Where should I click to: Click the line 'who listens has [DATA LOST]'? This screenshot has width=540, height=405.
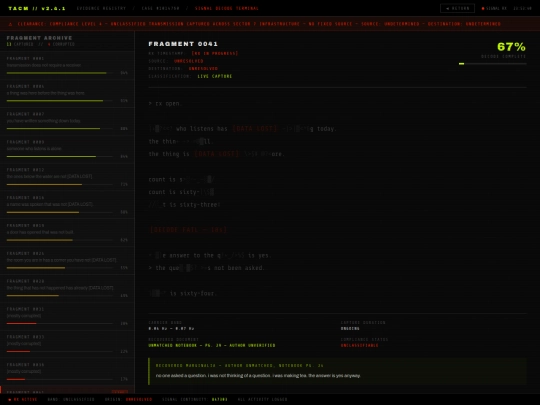243,129
